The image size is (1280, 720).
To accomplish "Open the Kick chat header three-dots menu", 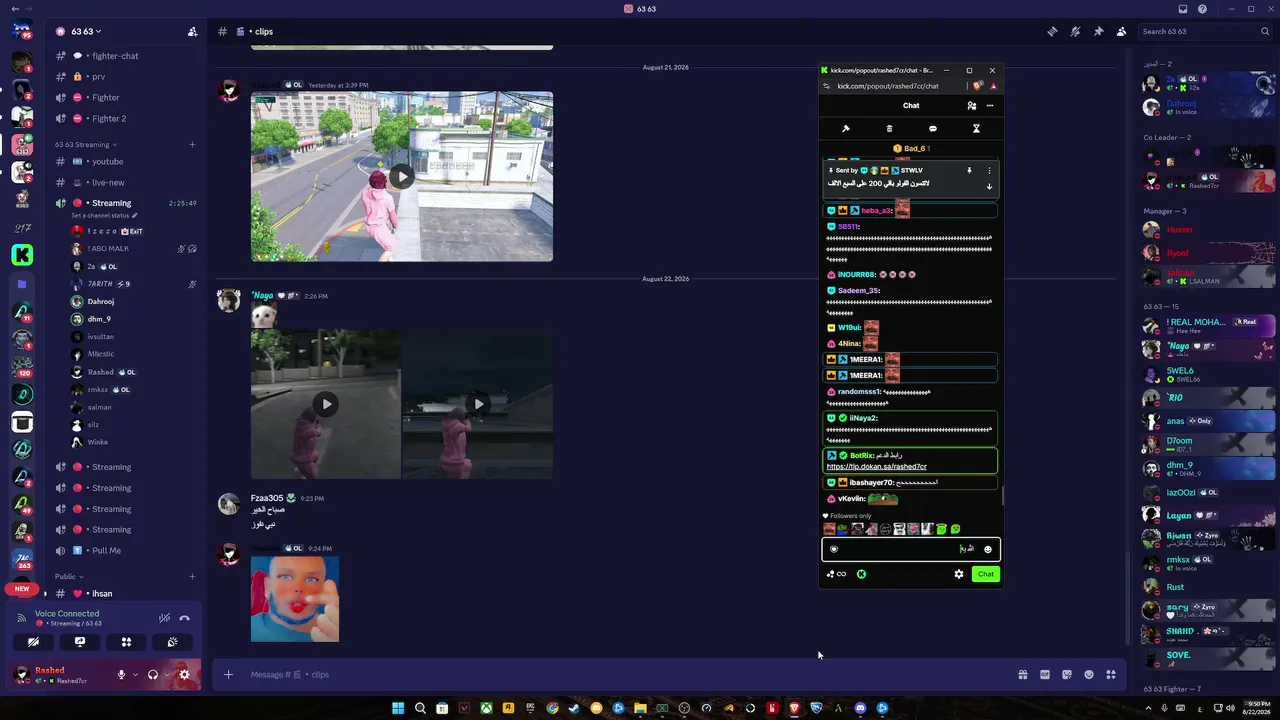I will pyautogui.click(x=990, y=106).
